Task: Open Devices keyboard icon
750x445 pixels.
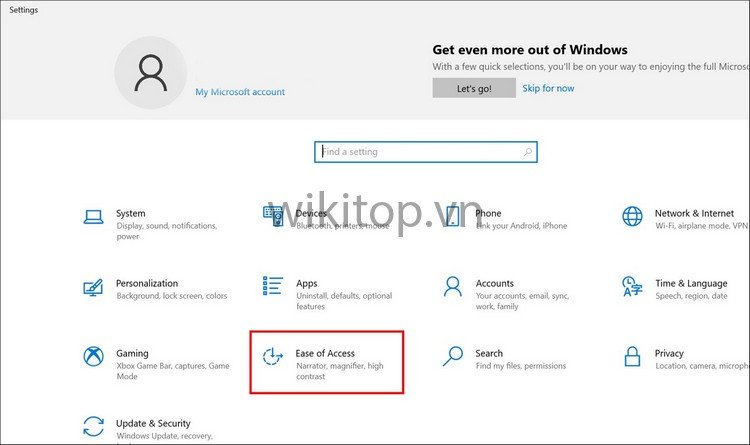Action: 272,216
